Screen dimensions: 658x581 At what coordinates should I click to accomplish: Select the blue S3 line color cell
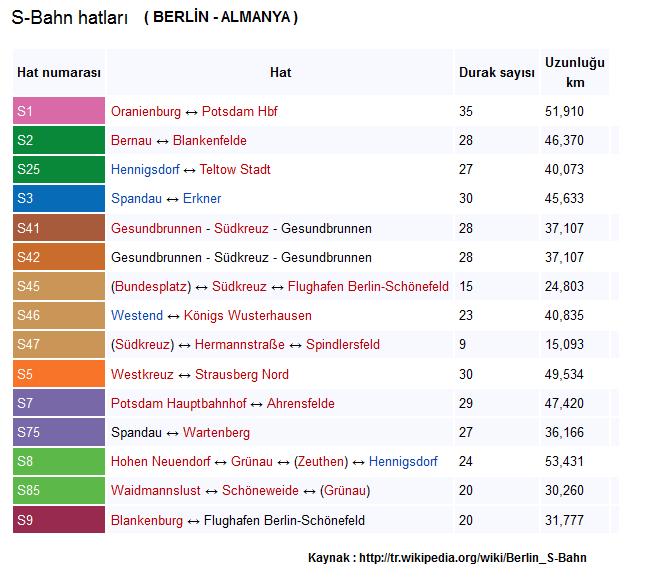59,198
